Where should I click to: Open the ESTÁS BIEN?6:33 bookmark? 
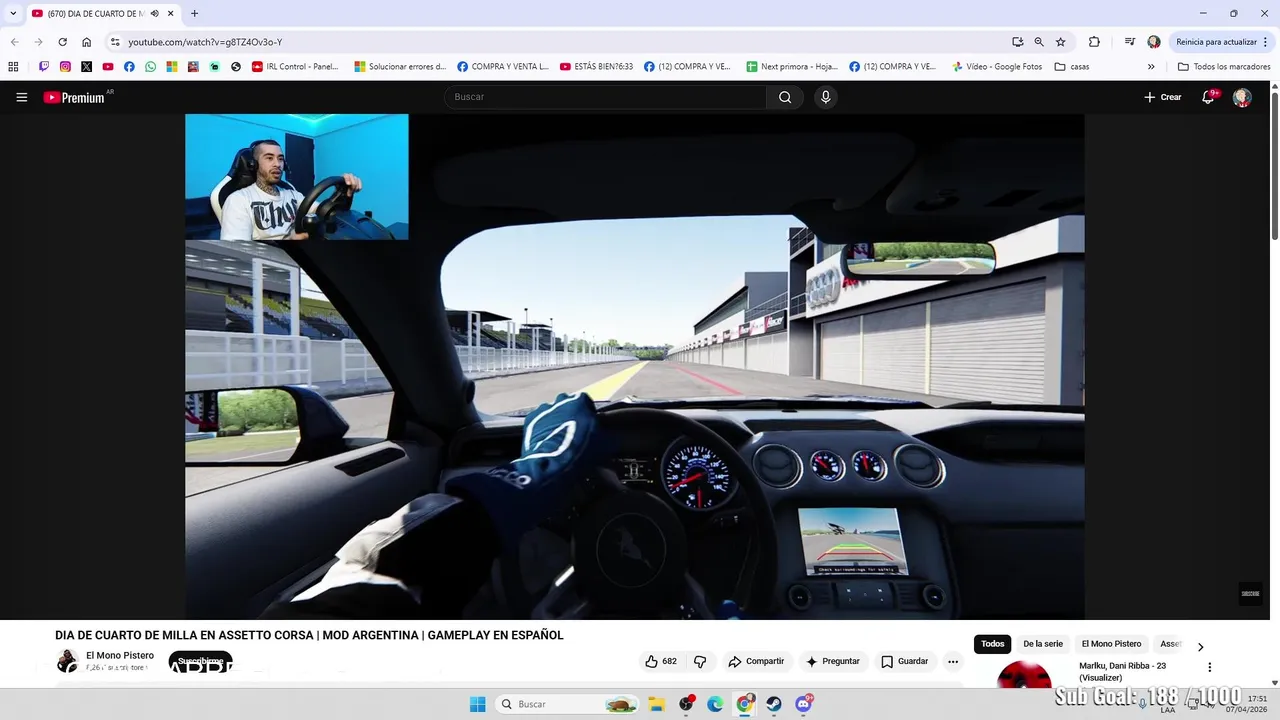coord(596,67)
